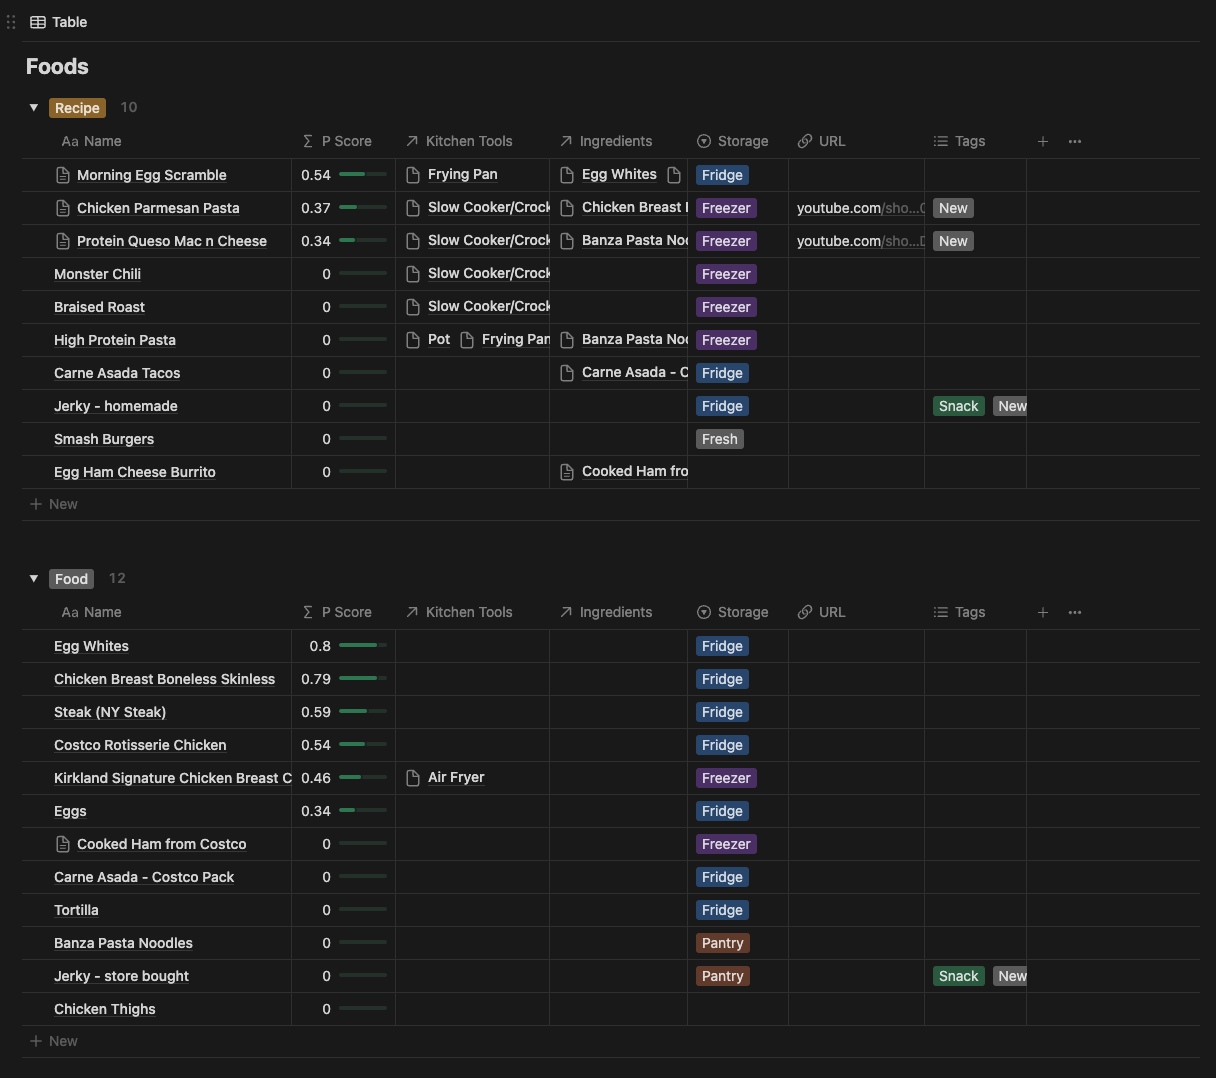Open the more options menu in the Food header

pos(1075,612)
